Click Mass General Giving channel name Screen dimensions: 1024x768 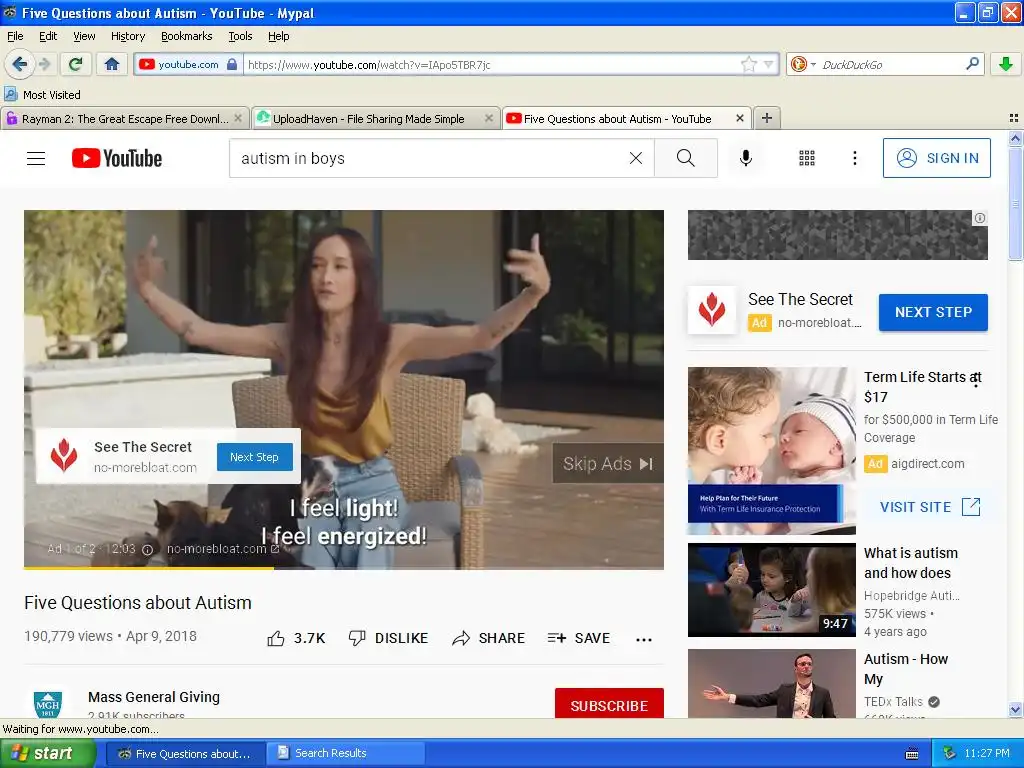(153, 697)
